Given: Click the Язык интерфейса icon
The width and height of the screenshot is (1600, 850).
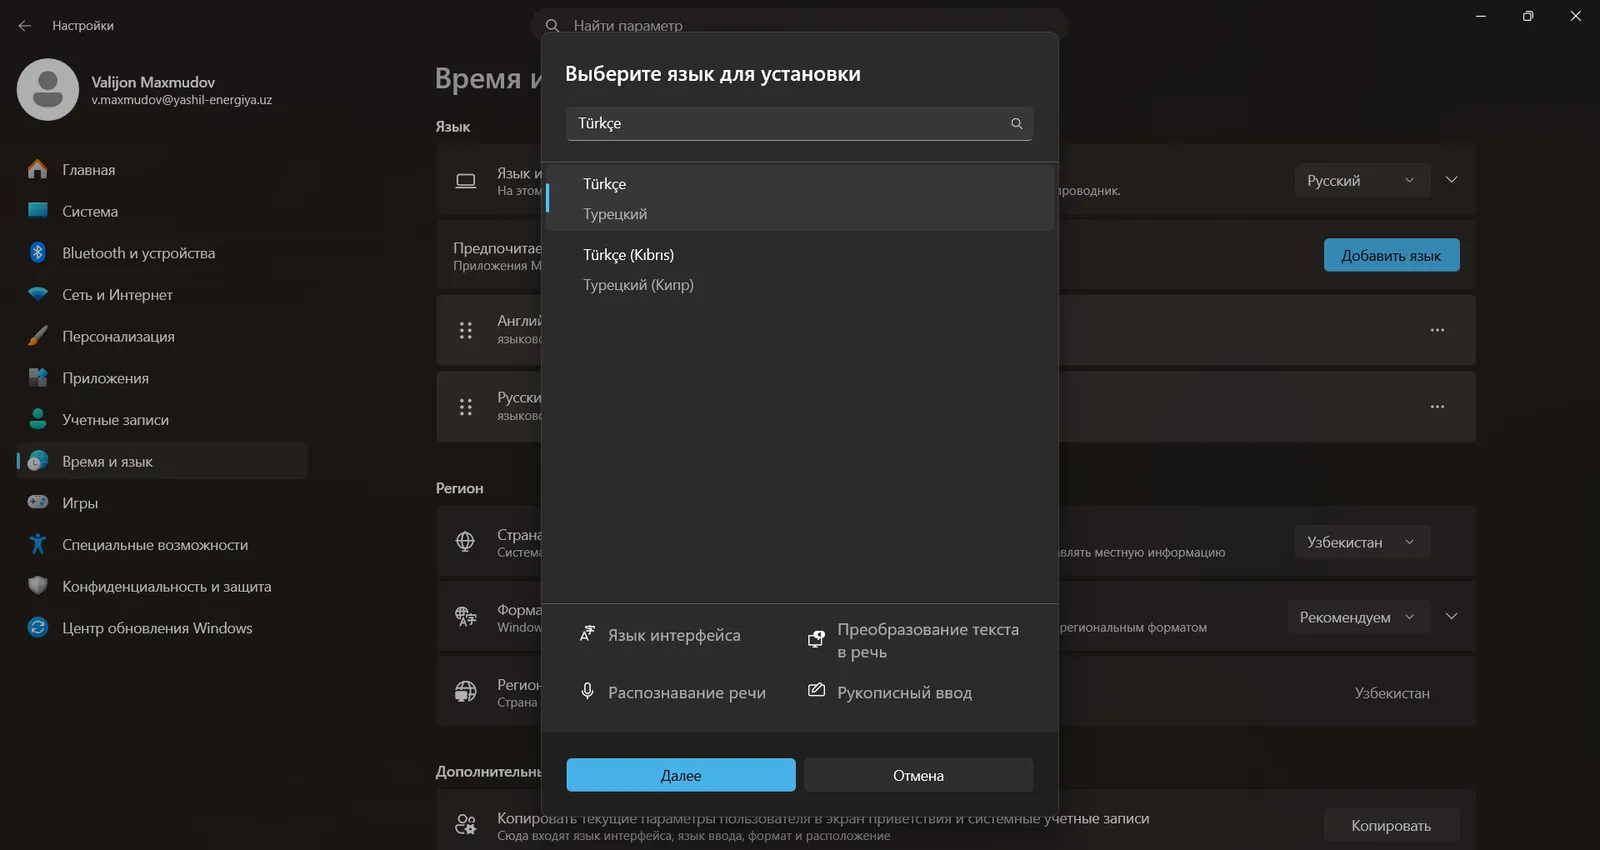Looking at the screenshot, I should click(x=588, y=635).
